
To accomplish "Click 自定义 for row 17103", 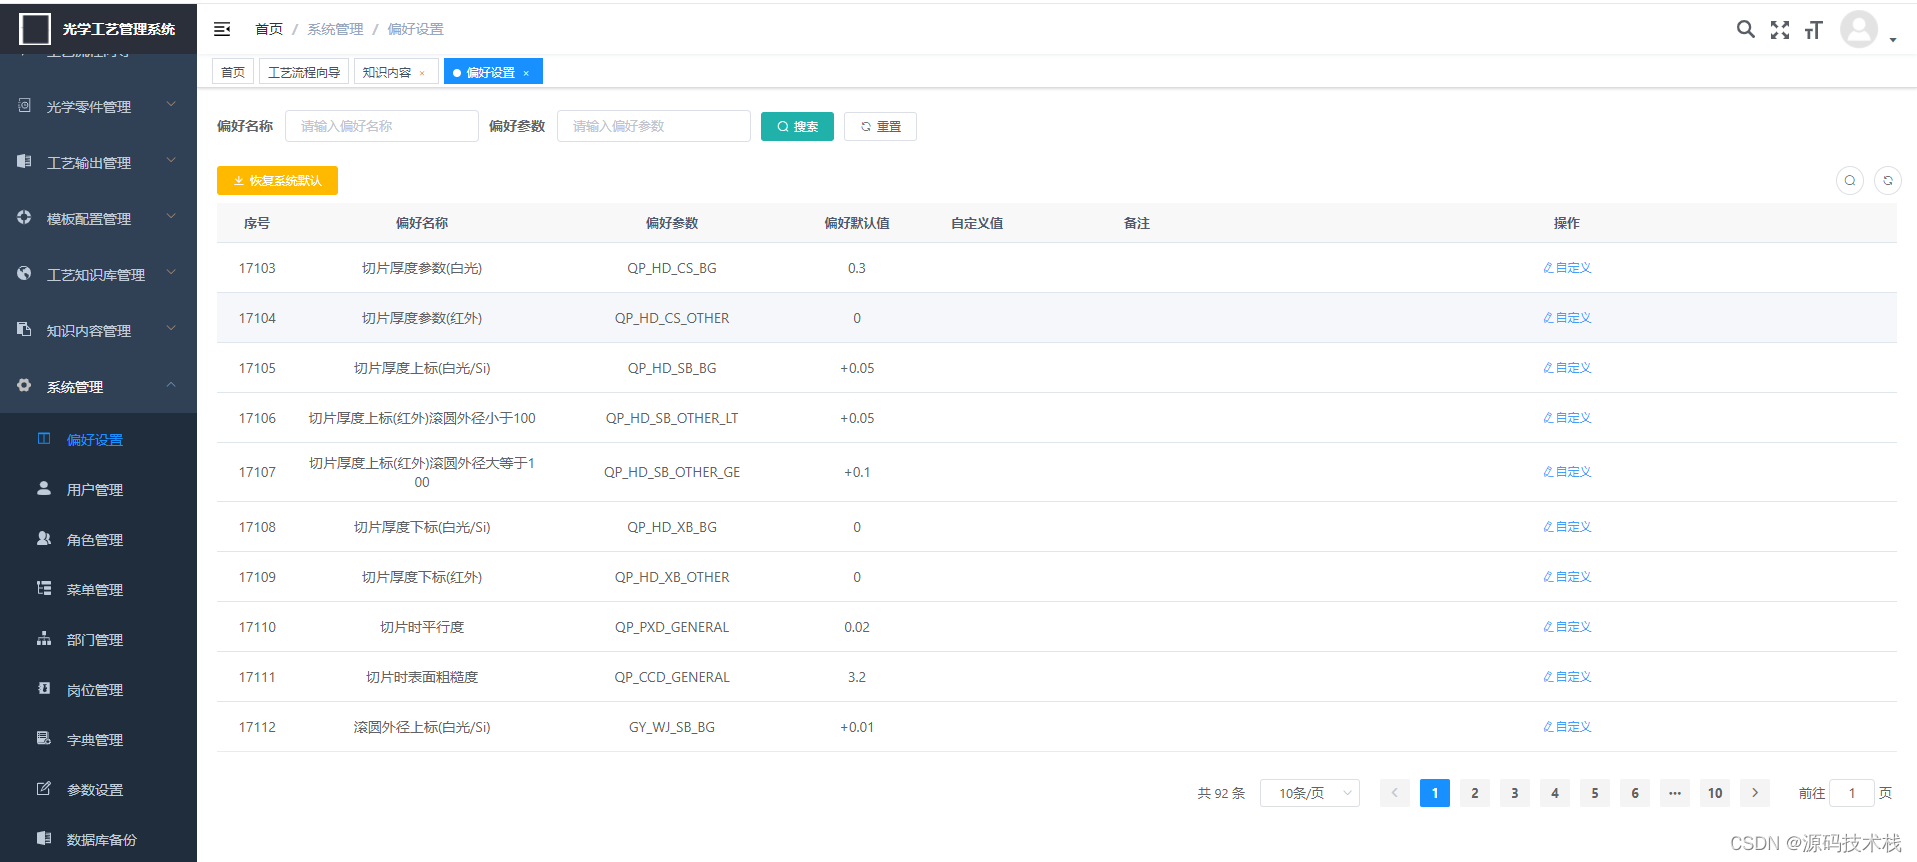I will (x=1567, y=268).
